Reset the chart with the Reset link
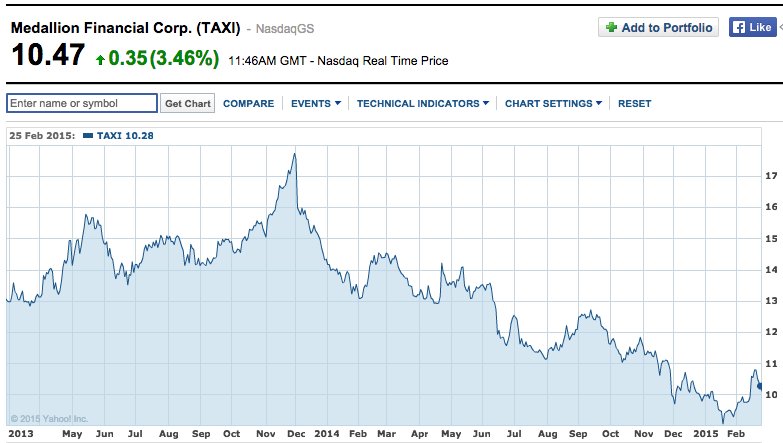The image size is (783, 443). click(634, 103)
